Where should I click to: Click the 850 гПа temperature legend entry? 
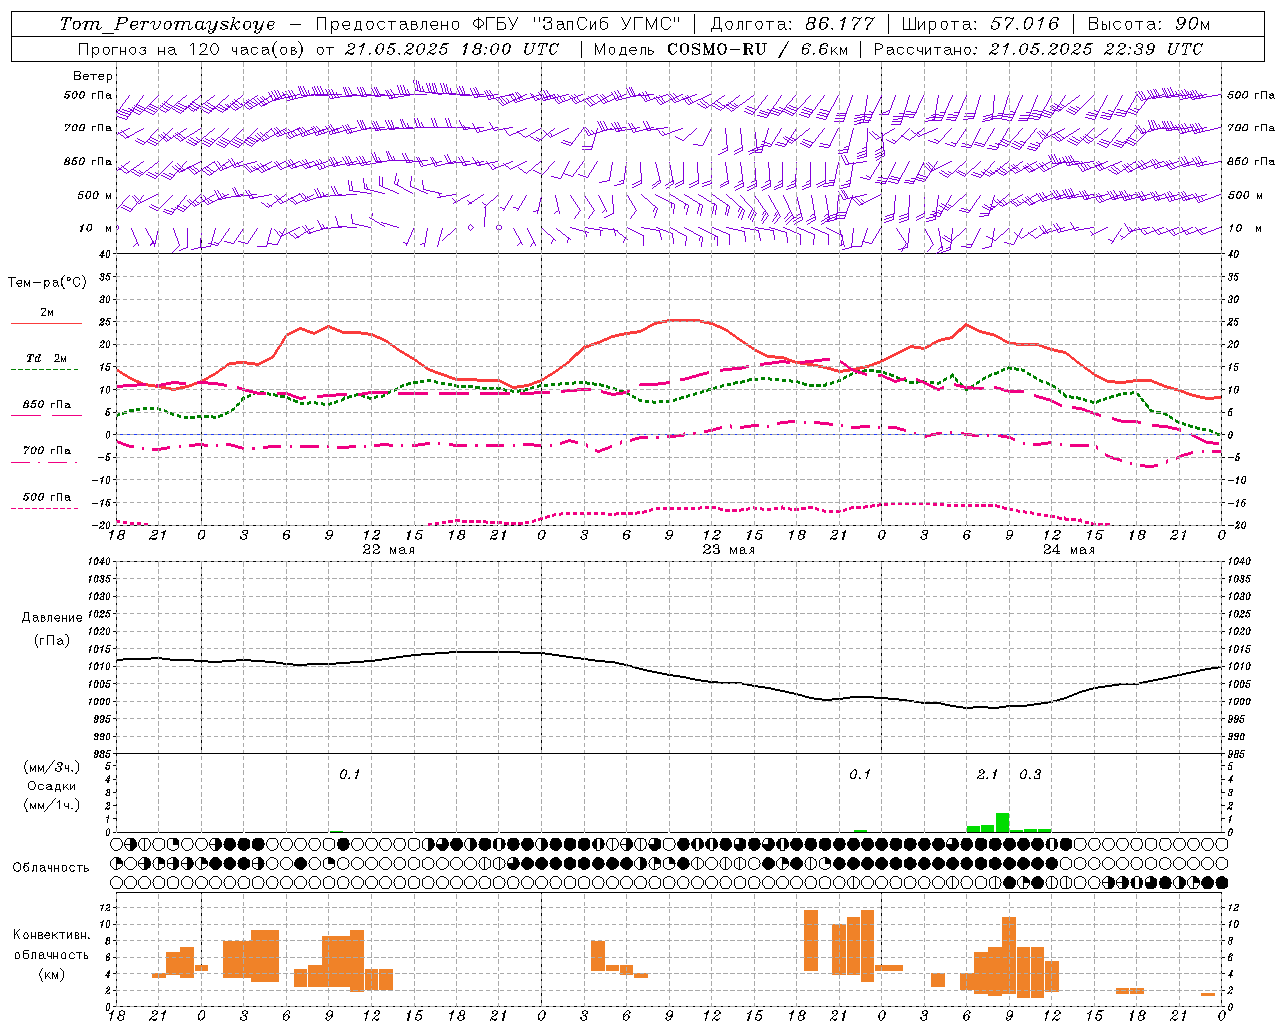(x=46, y=405)
